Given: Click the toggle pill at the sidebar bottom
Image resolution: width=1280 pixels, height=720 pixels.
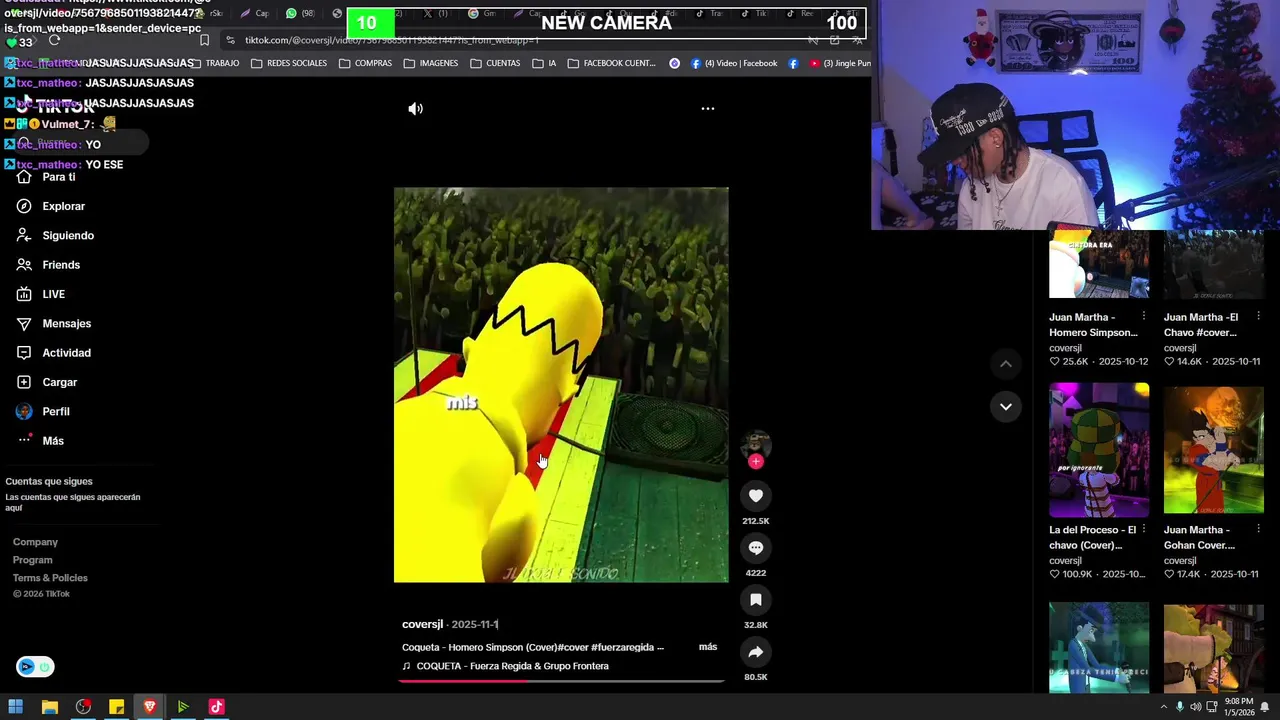Looking at the screenshot, I should coord(35,667).
